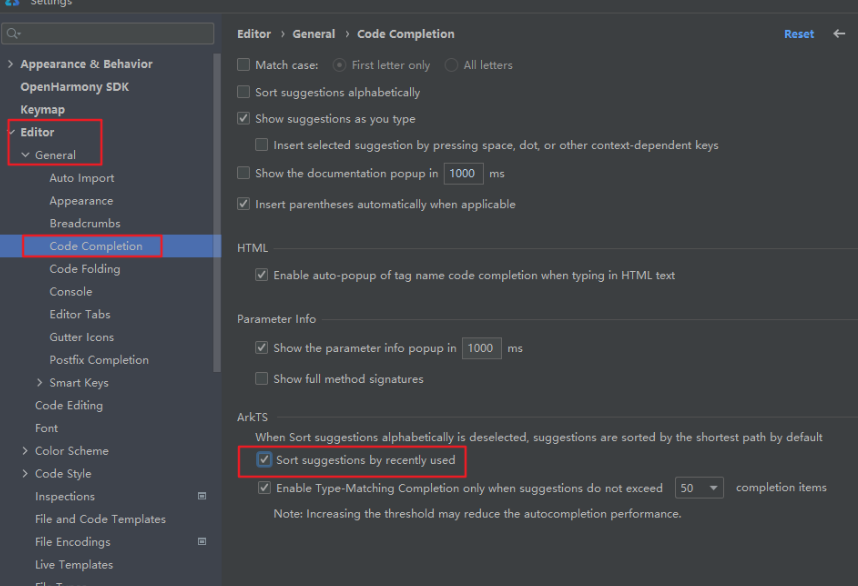Collapse the General tree node
The width and height of the screenshot is (858, 586).
click(x=25, y=155)
